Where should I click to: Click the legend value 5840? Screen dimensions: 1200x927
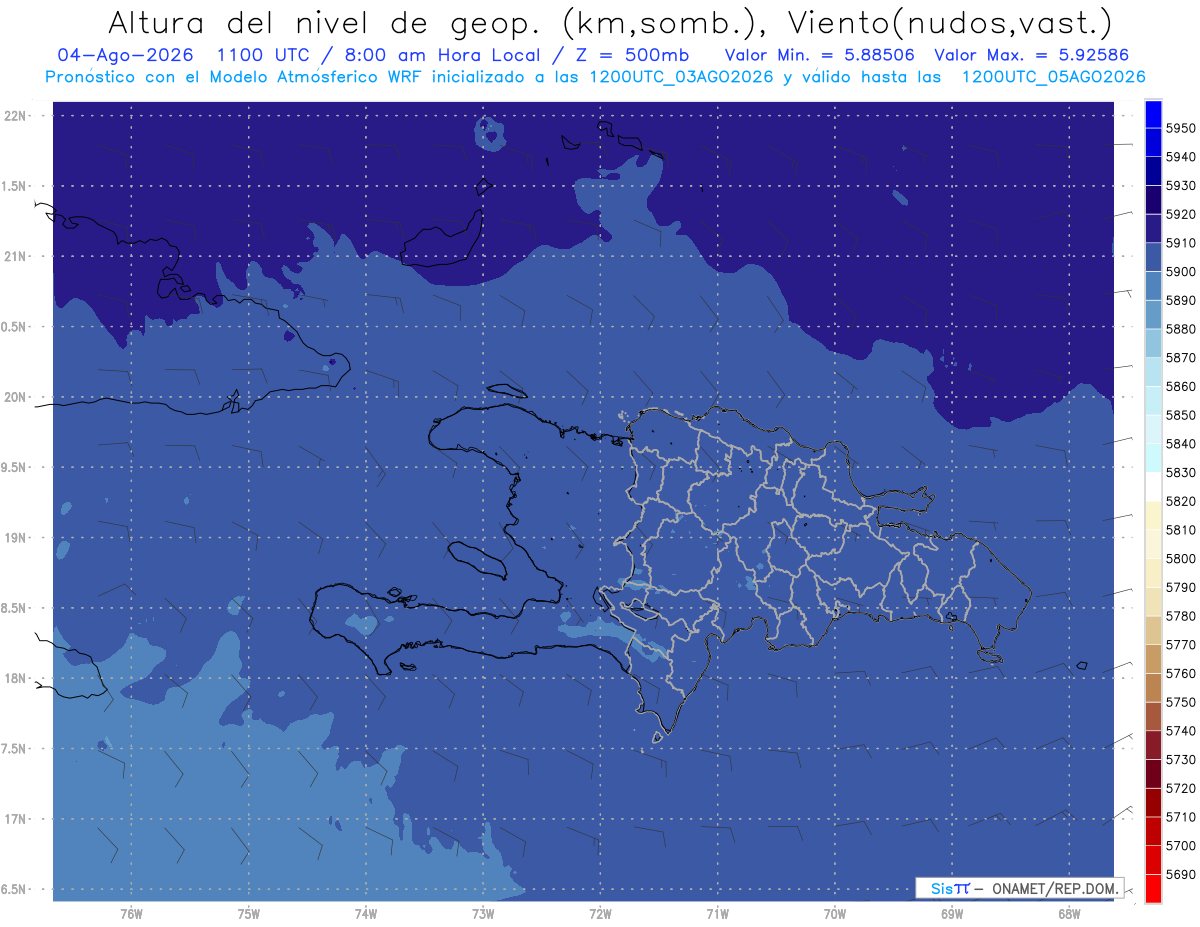click(1180, 444)
